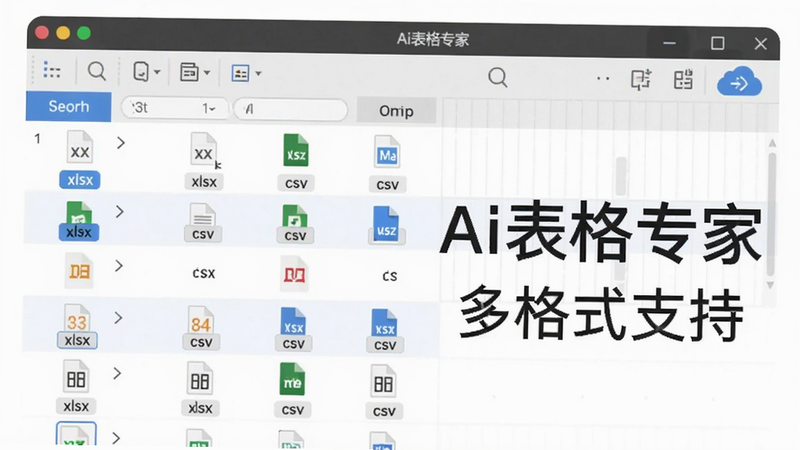Screen dimensions: 800x450
Task: Click the yellow macOS minimize button
Action: 63,33
